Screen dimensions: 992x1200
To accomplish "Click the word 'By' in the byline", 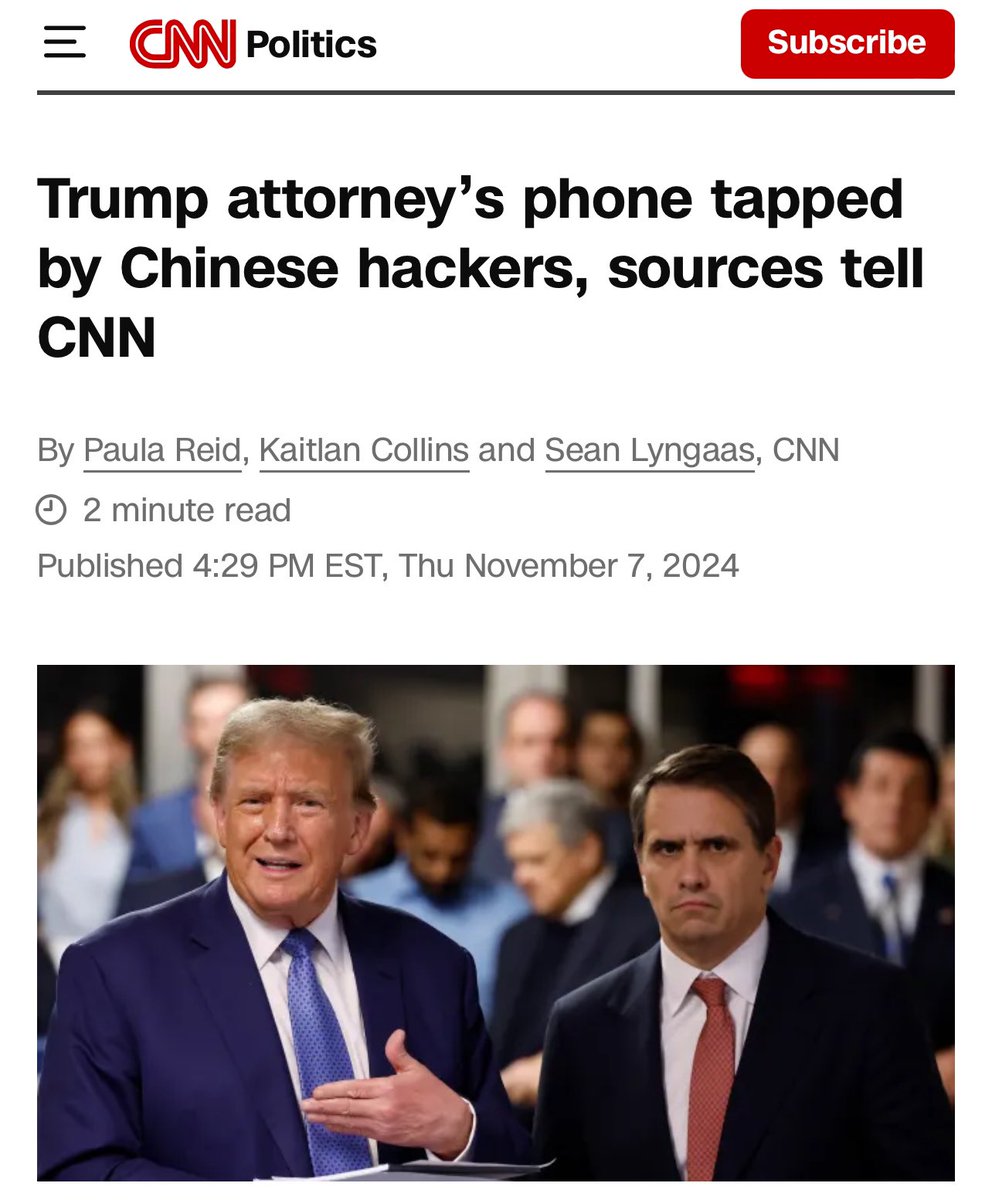I will coord(56,451).
